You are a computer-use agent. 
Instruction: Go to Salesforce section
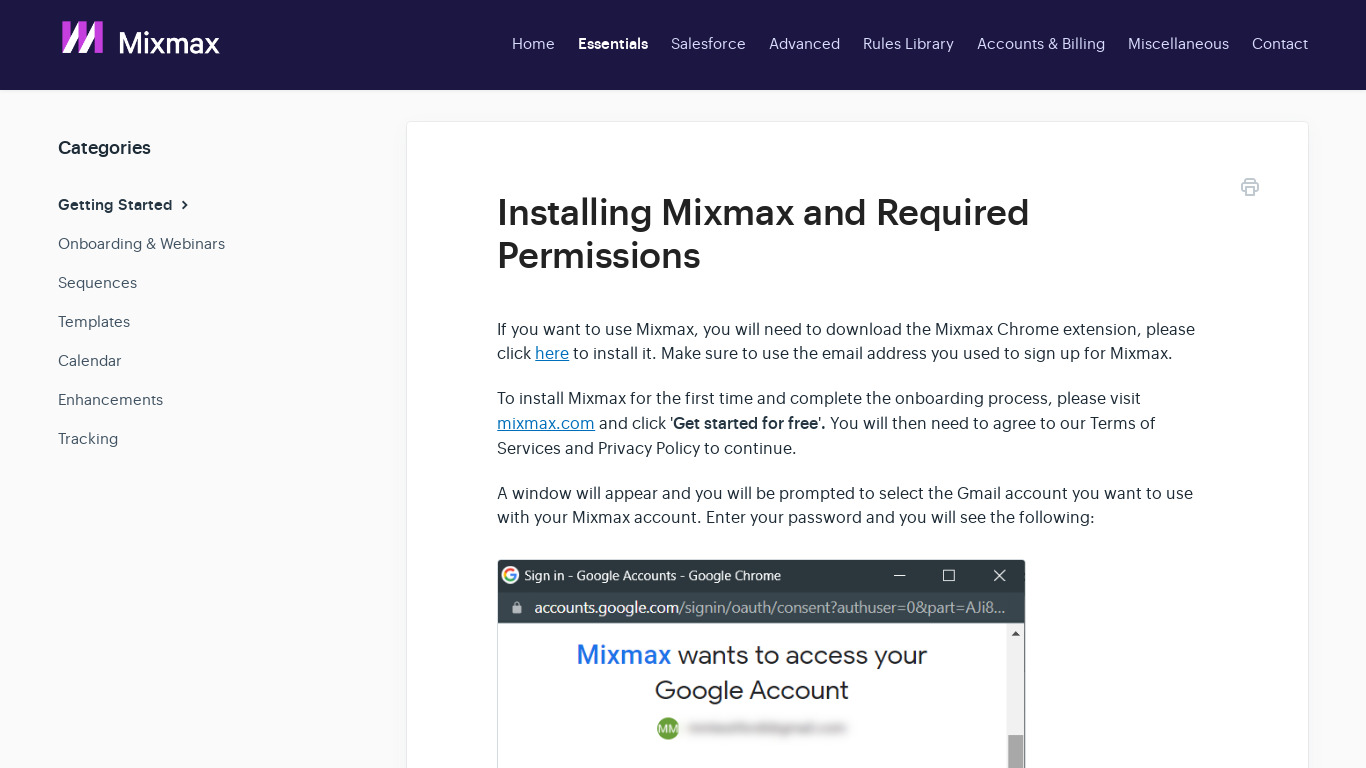coord(708,44)
